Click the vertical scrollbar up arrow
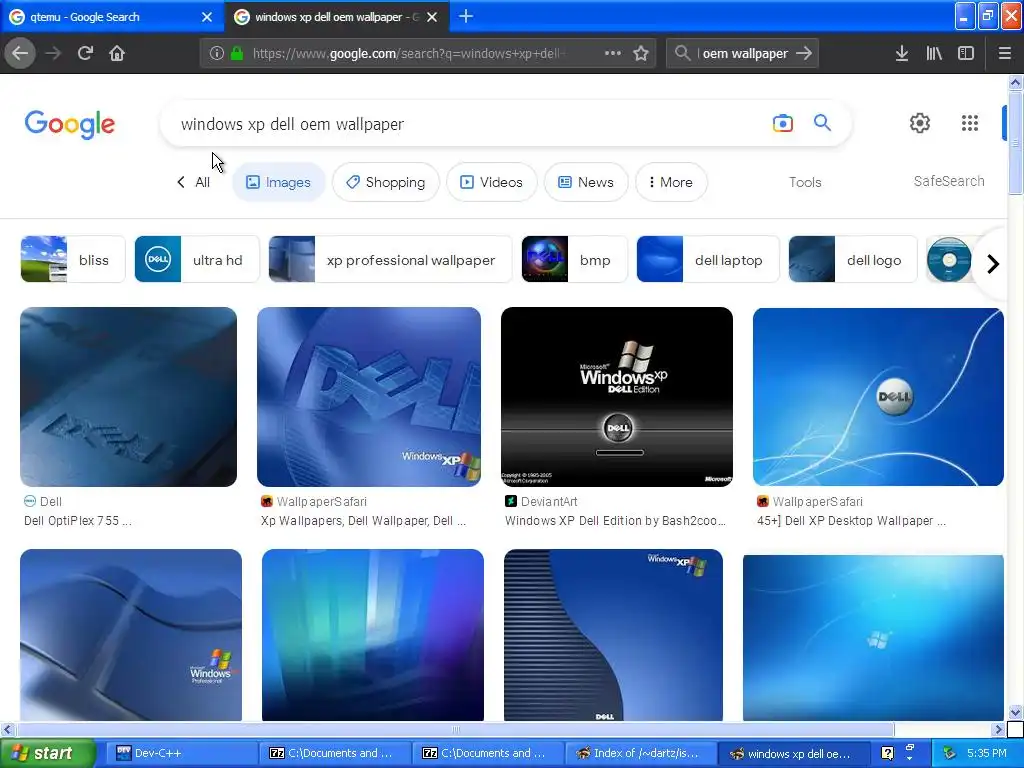The height and width of the screenshot is (768, 1024). tap(1015, 82)
